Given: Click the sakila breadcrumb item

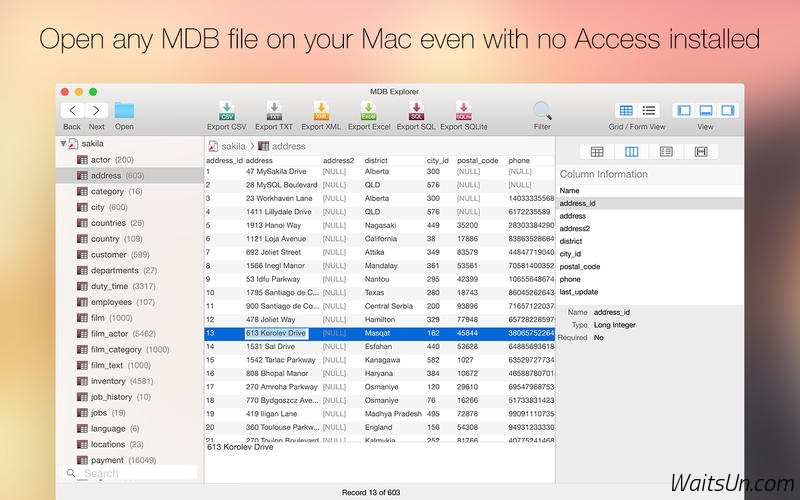Looking at the screenshot, I should (227, 146).
